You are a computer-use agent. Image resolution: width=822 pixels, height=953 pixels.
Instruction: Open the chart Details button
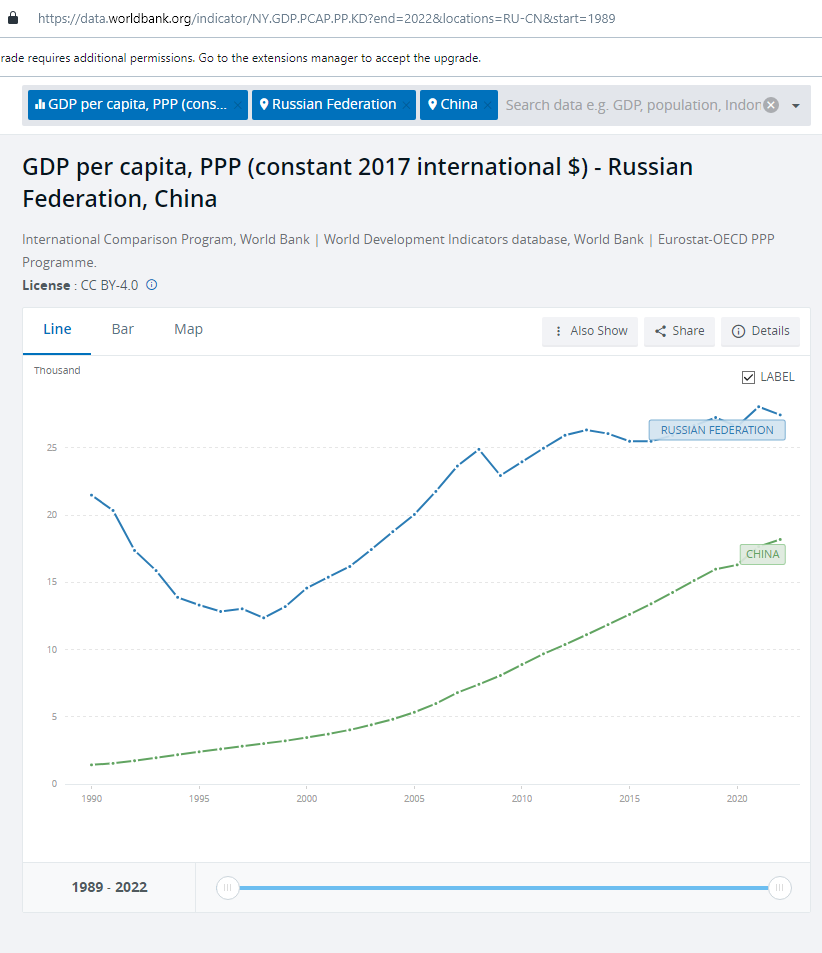coord(760,331)
